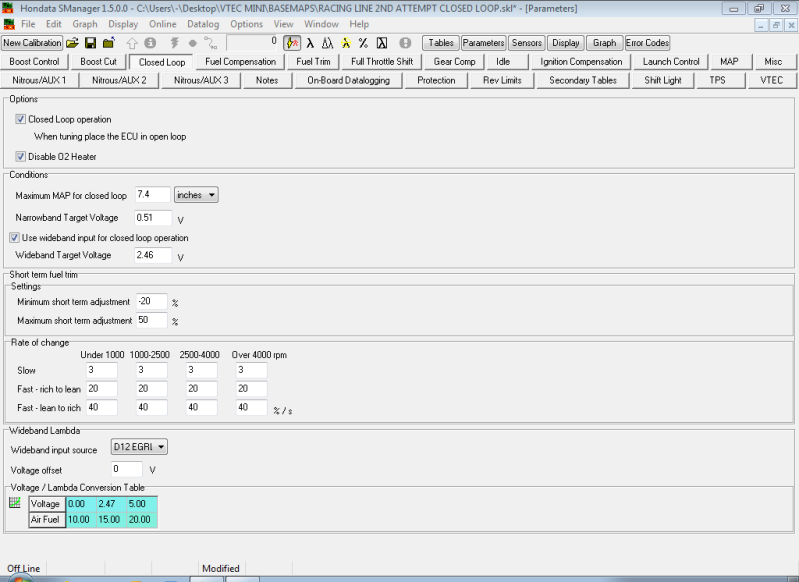The height and width of the screenshot is (582, 799).
Task: Click the New Calibration button
Action: coord(32,43)
